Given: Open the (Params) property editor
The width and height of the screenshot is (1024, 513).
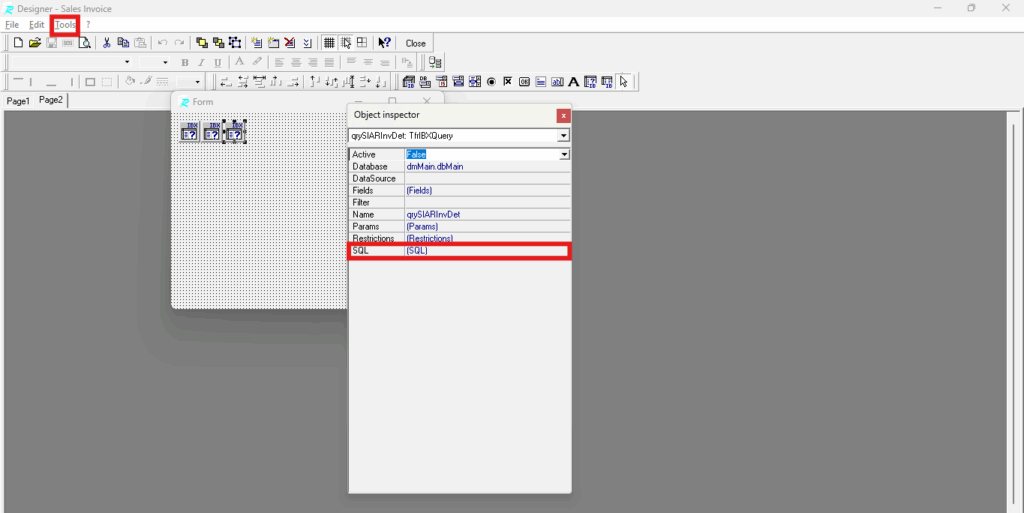Looking at the screenshot, I should coord(487,226).
